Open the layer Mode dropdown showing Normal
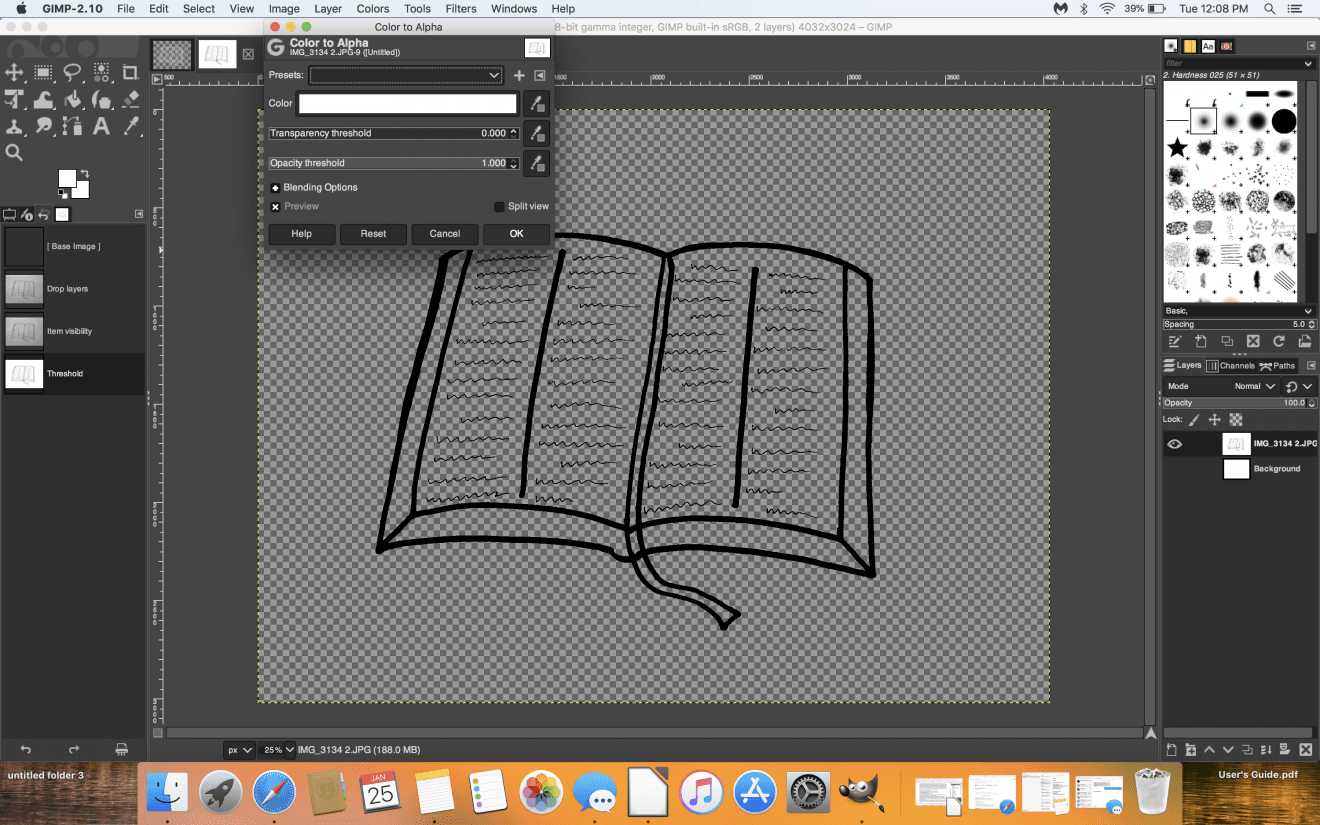The image size is (1320, 825). click(1252, 386)
